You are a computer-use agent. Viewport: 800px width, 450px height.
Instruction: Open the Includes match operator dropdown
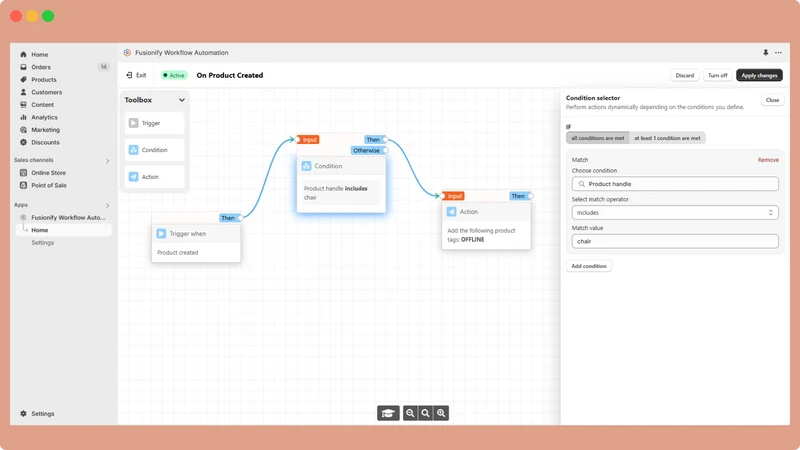675,213
